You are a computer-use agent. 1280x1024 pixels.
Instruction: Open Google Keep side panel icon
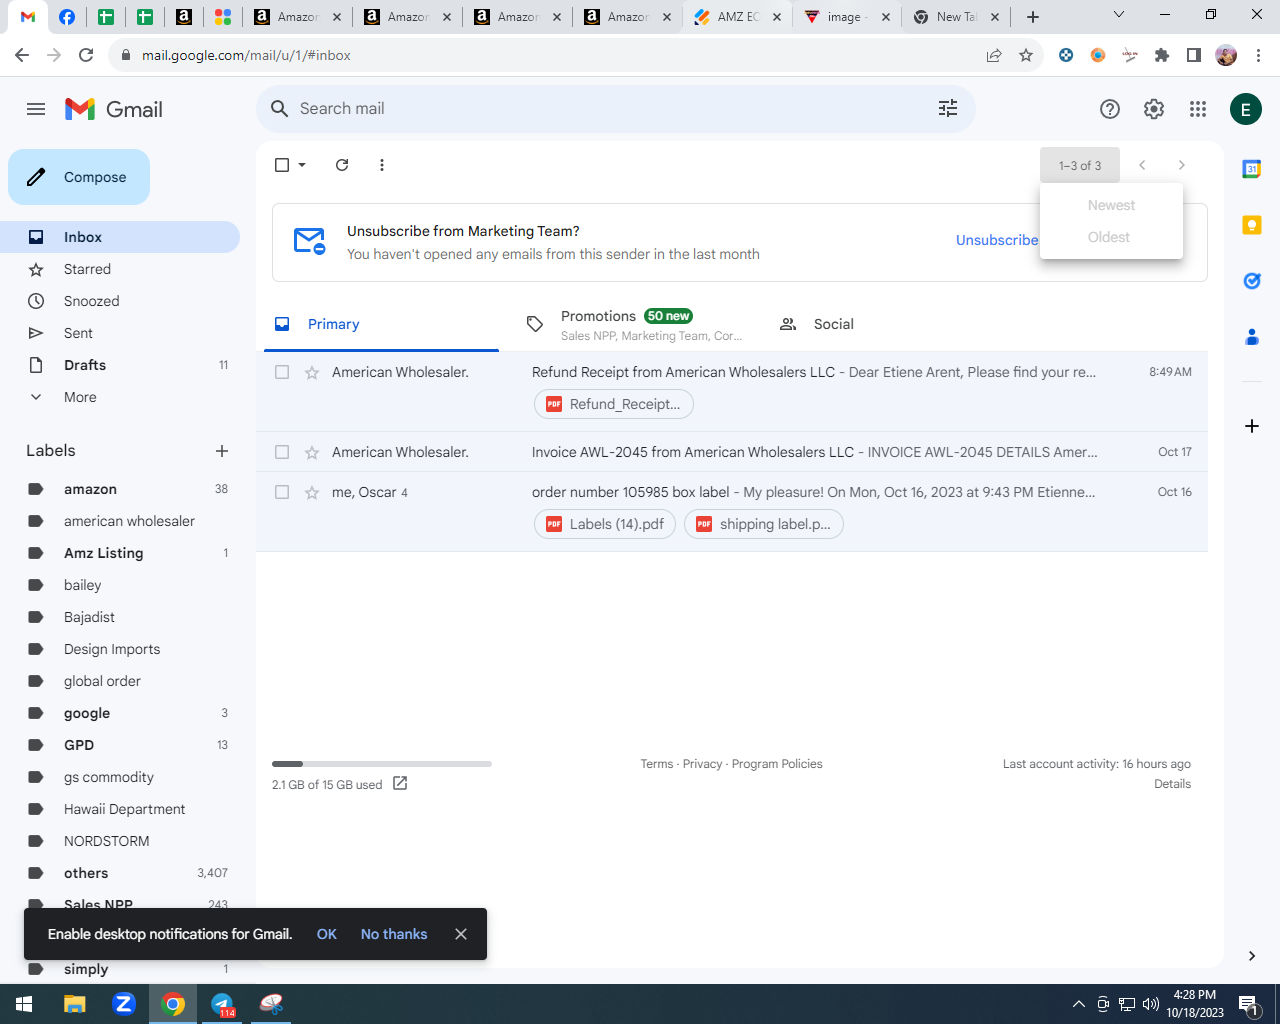coord(1252,225)
